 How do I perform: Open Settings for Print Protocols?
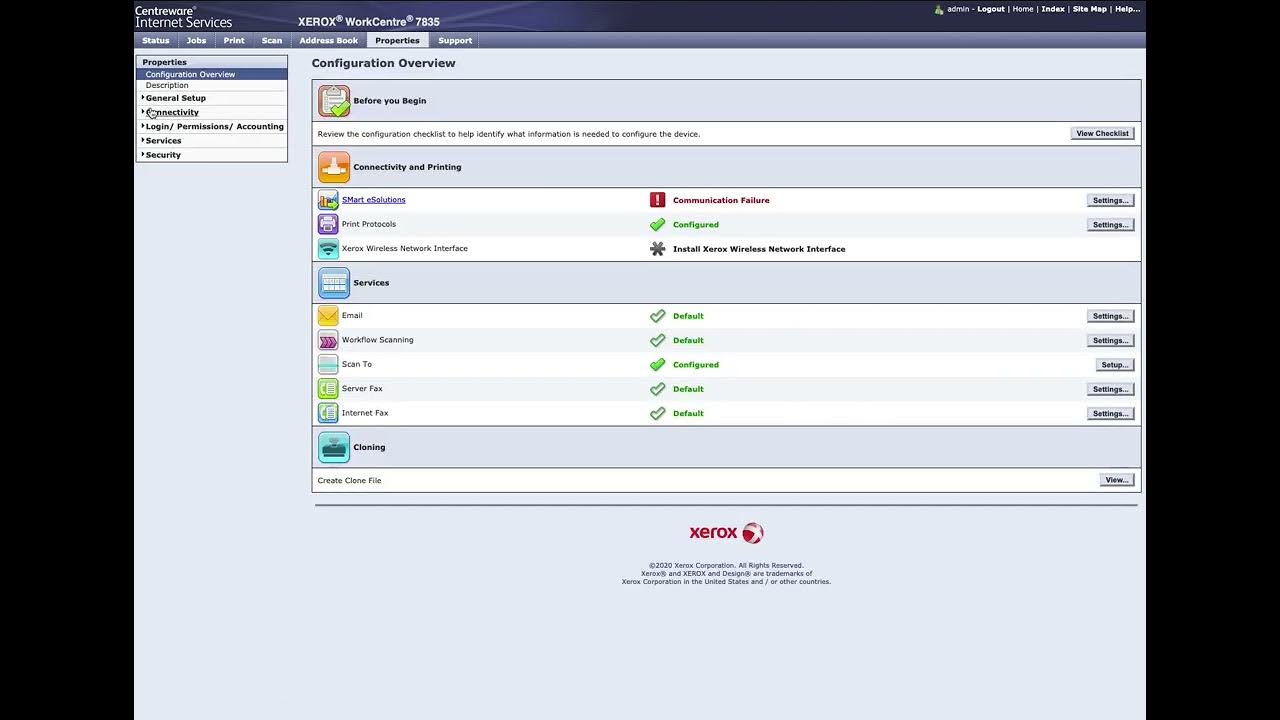tap(1110, 225)
